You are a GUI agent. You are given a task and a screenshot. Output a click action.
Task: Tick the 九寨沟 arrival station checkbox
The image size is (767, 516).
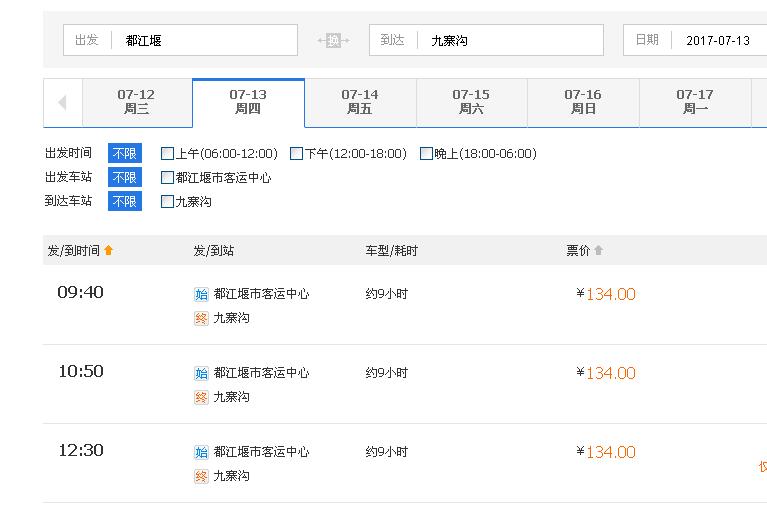coord(168,202)
